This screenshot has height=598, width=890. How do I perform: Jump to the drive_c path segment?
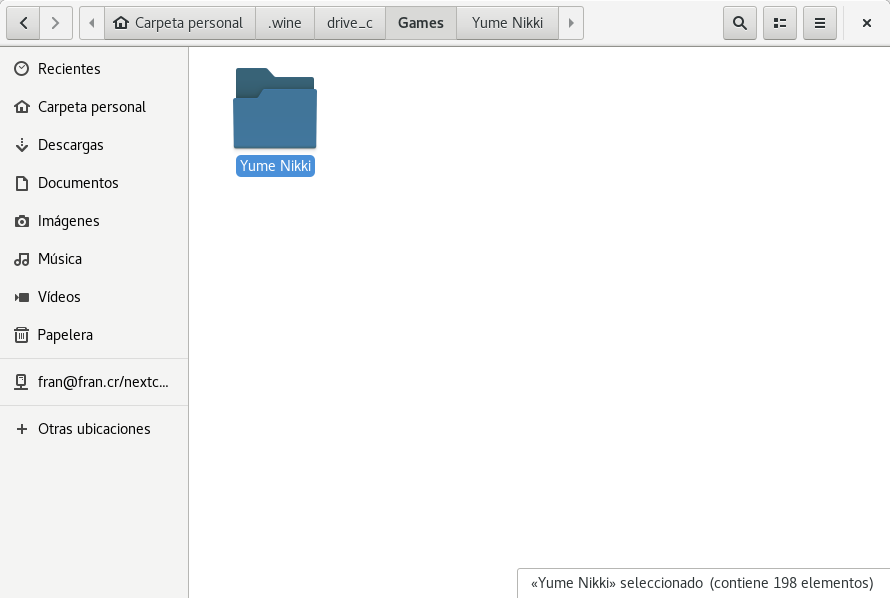click(x=350, y=23)
